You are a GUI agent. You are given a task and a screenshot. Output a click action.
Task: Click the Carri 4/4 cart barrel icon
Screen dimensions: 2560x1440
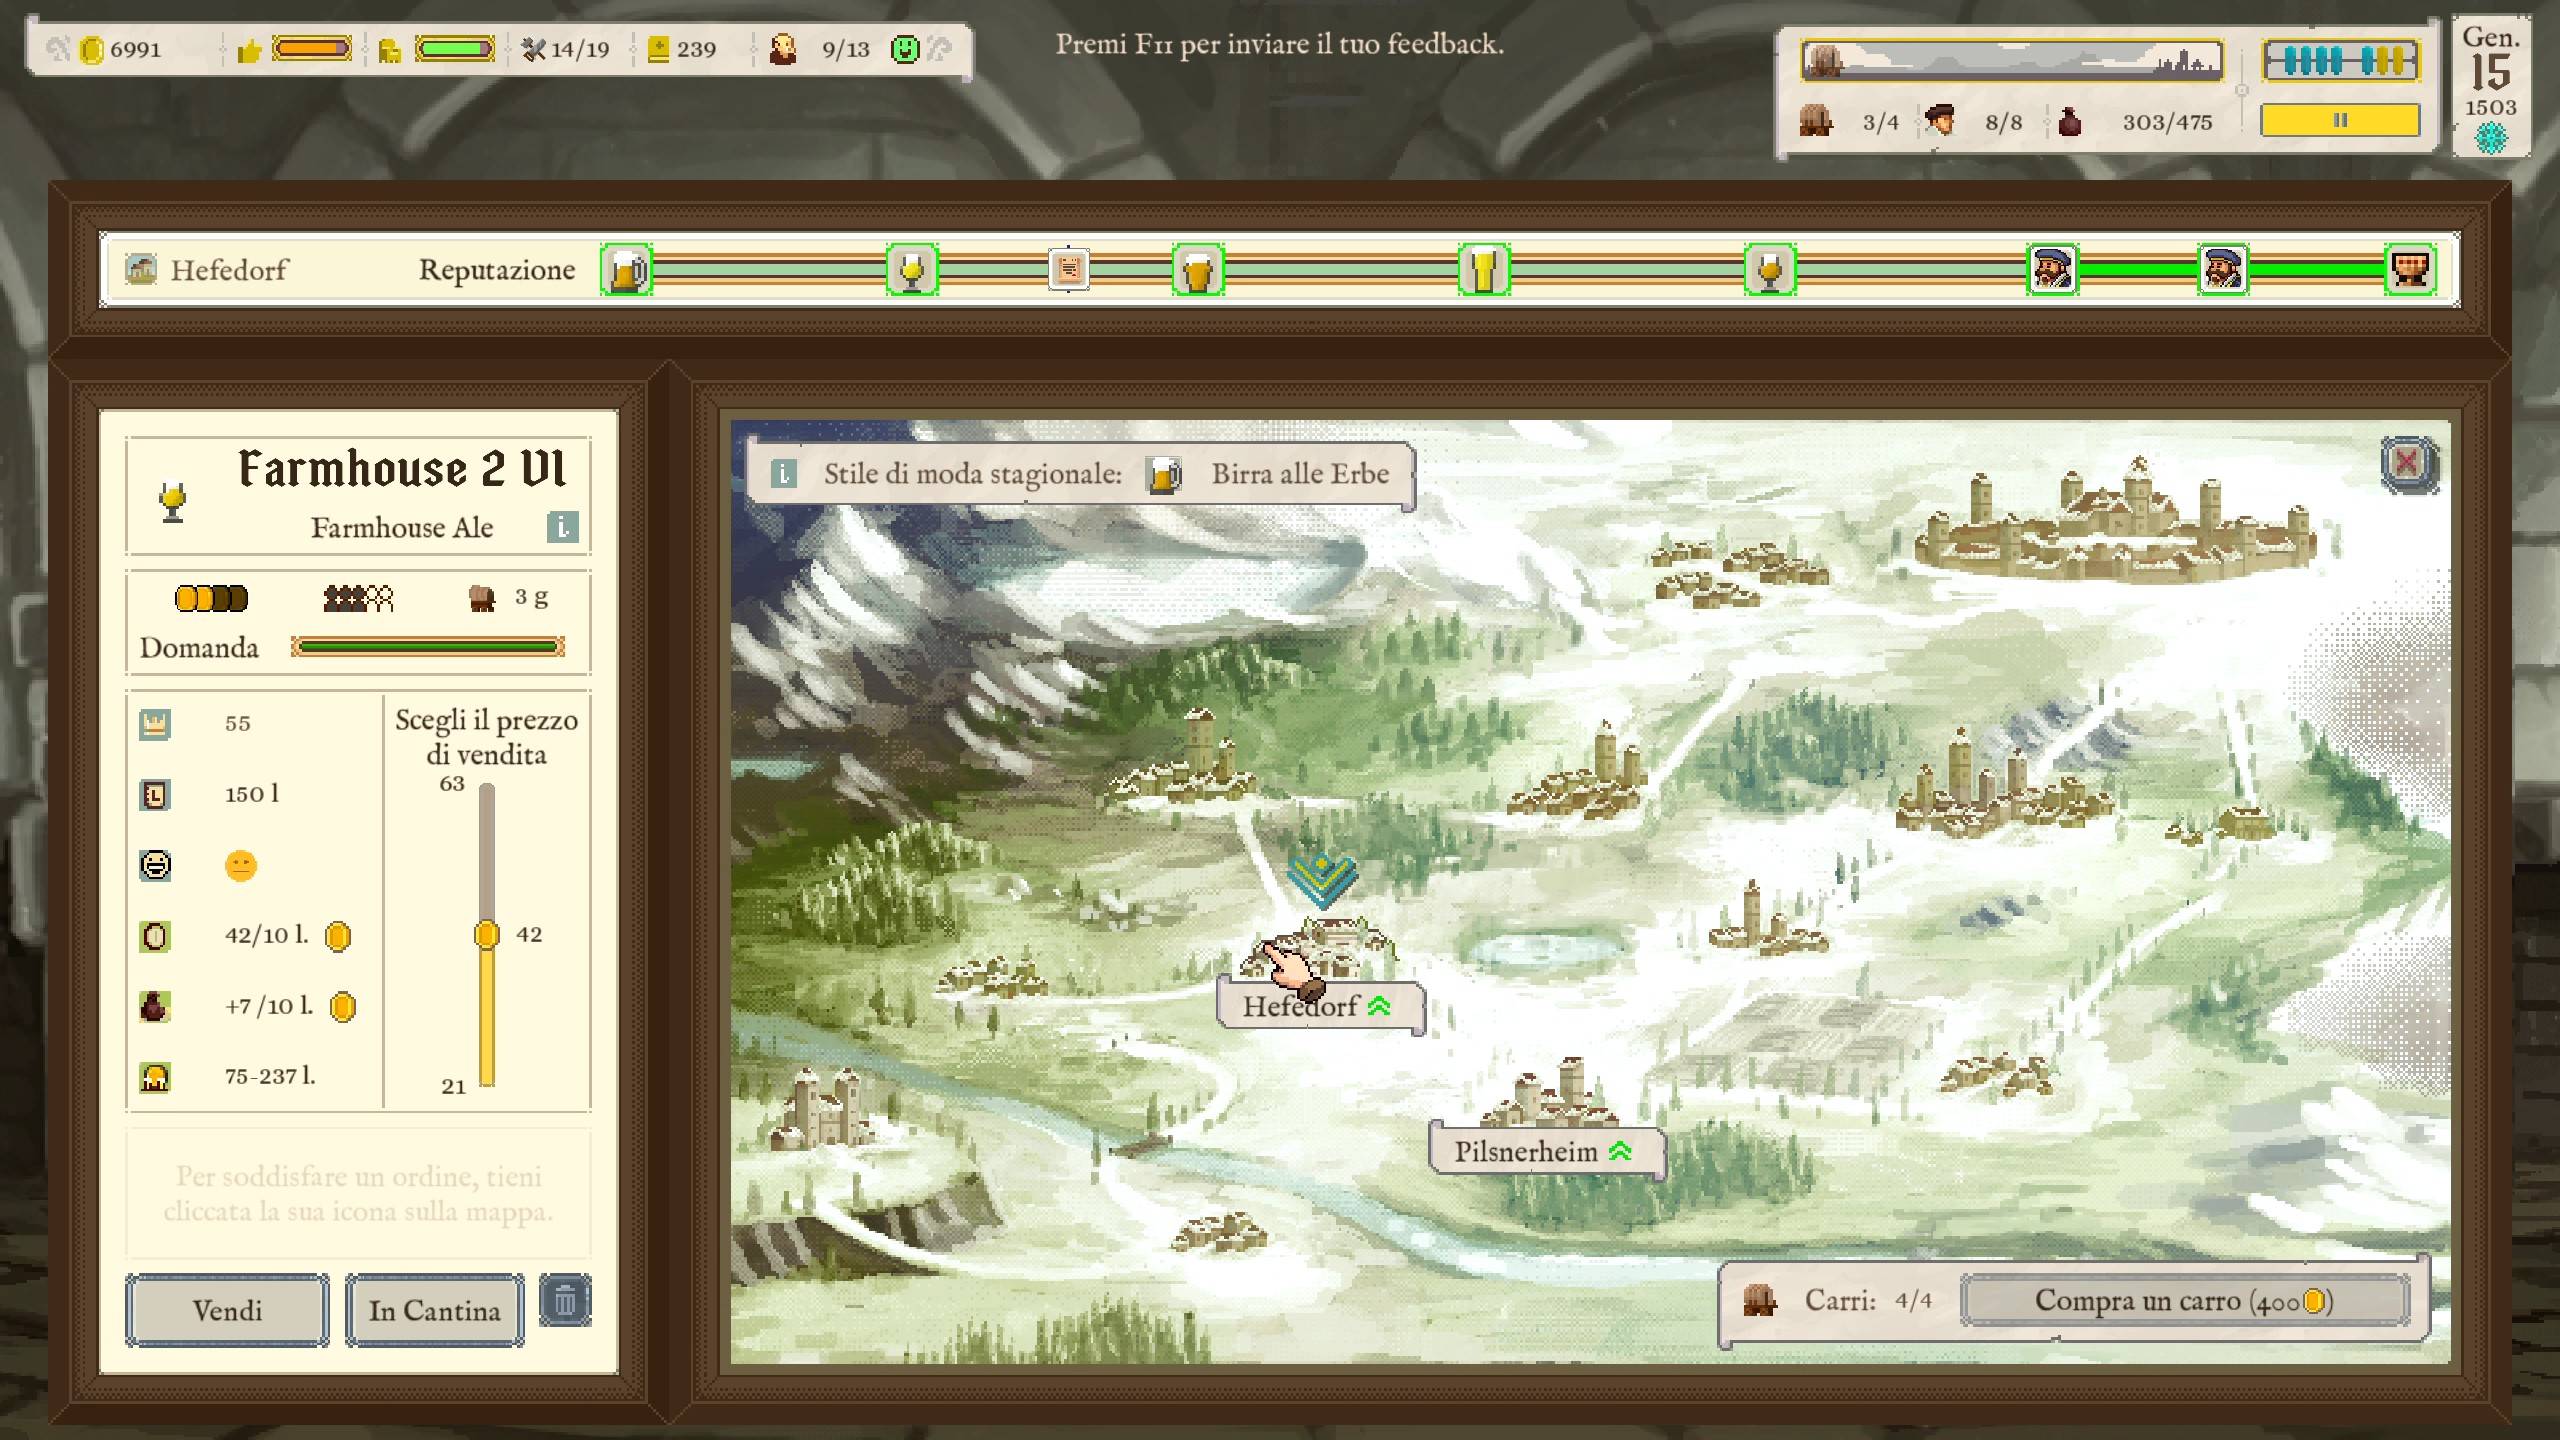[1759, 1300]
